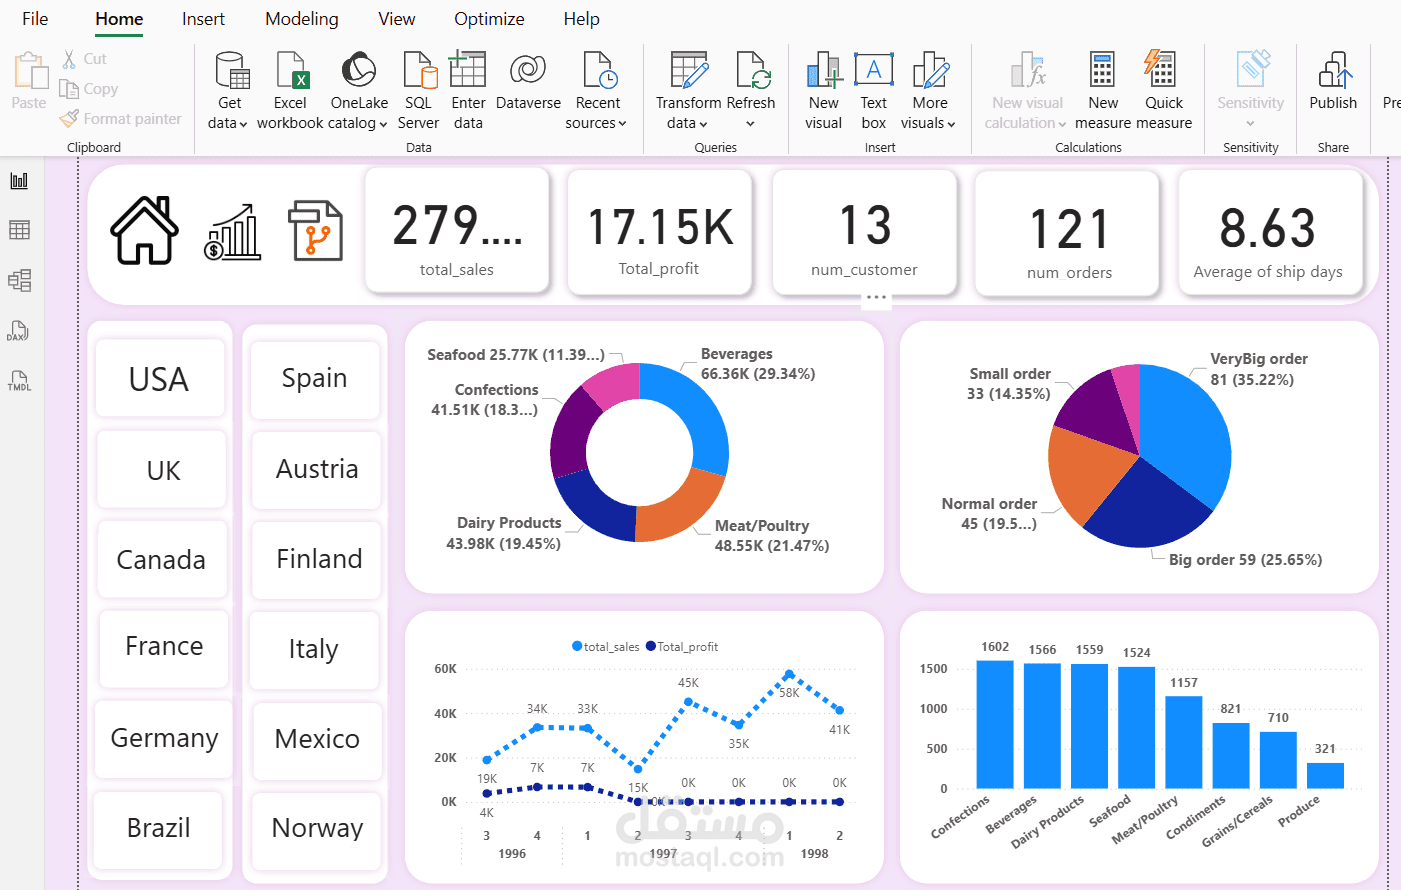Expand the Refresh dropdown arrow

coord(750,124)
